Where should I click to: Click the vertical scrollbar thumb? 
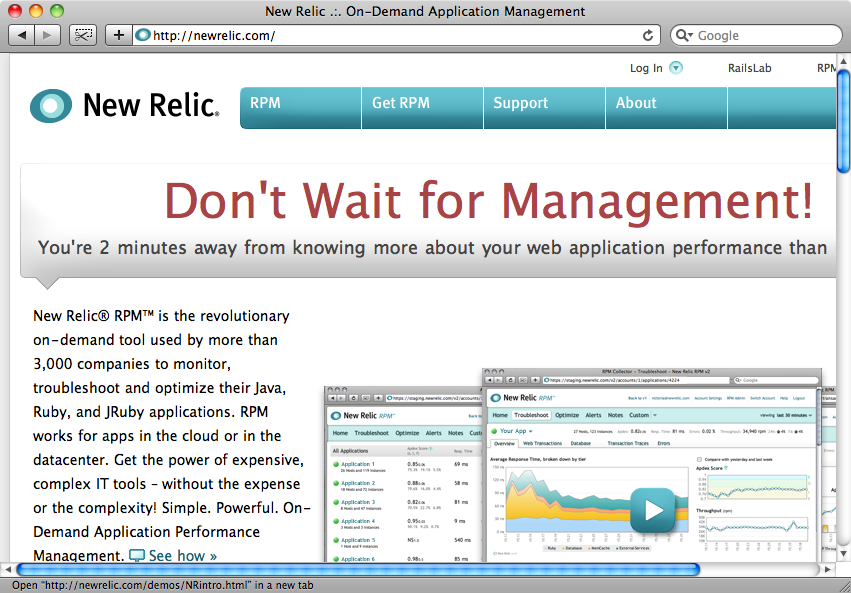click(843, 122)
